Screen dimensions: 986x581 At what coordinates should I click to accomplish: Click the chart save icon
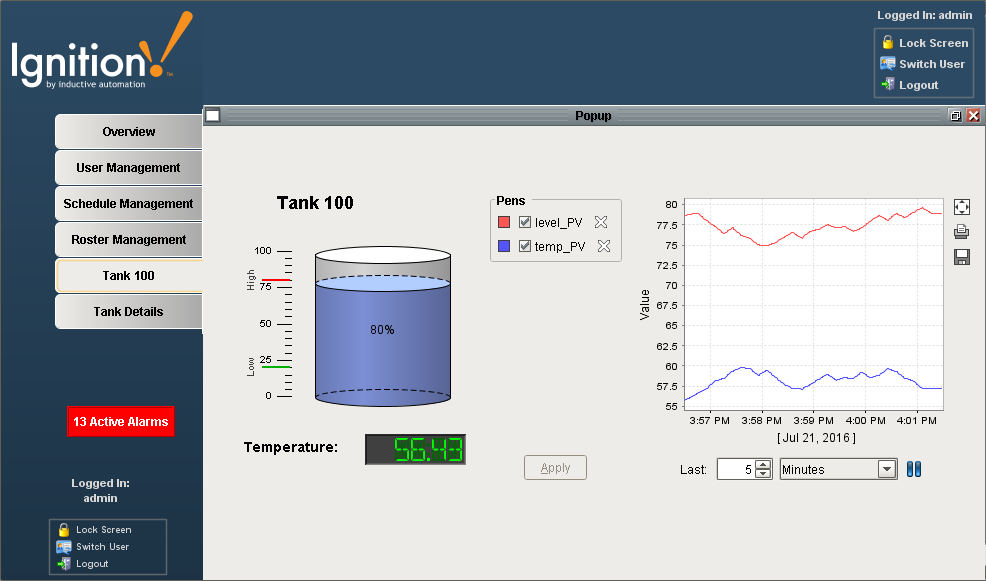pyautogui.click(x=962, y=258)
